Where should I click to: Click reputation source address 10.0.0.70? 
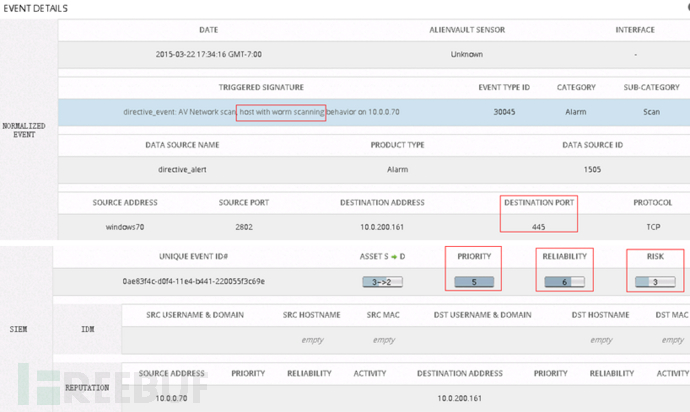pos(171,398)
